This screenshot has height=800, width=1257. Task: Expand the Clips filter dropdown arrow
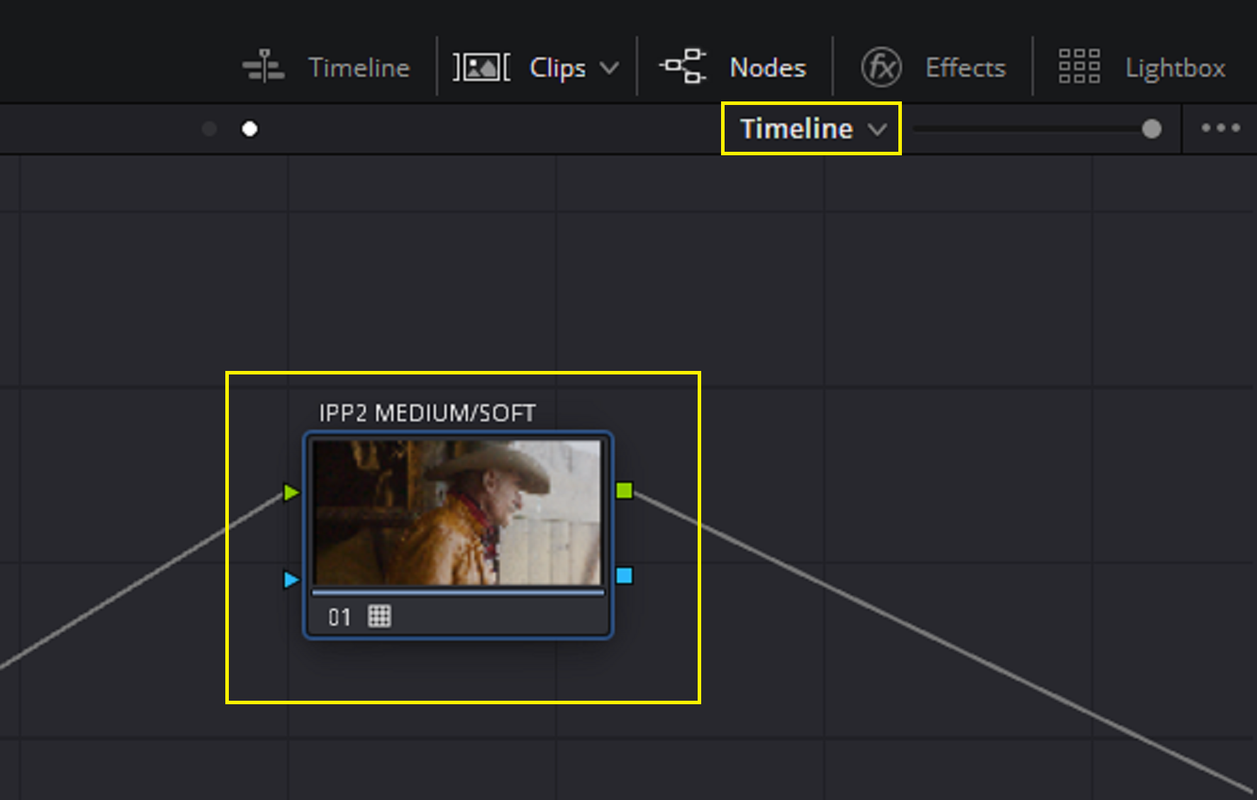tap(609, 68)
